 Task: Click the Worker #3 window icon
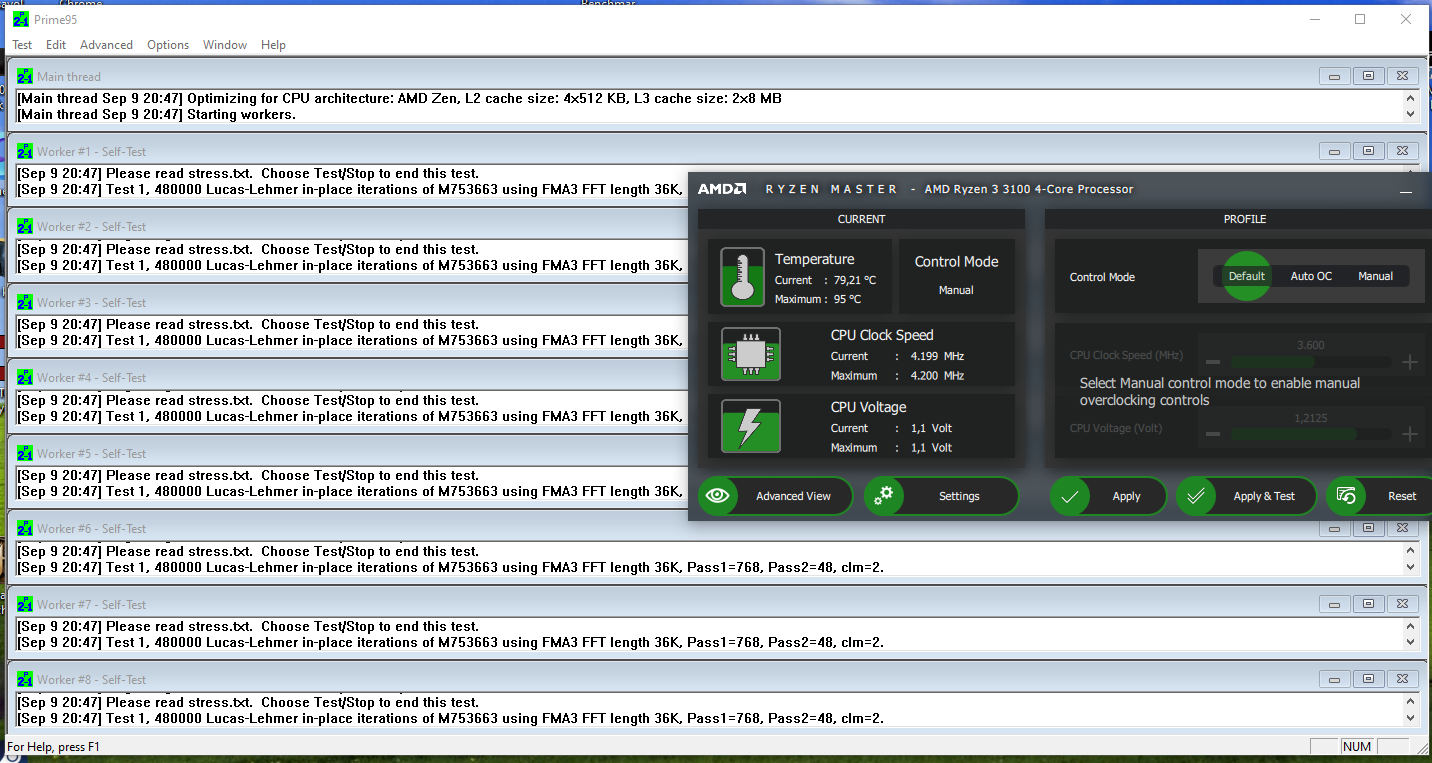click(x=25, y=302)
